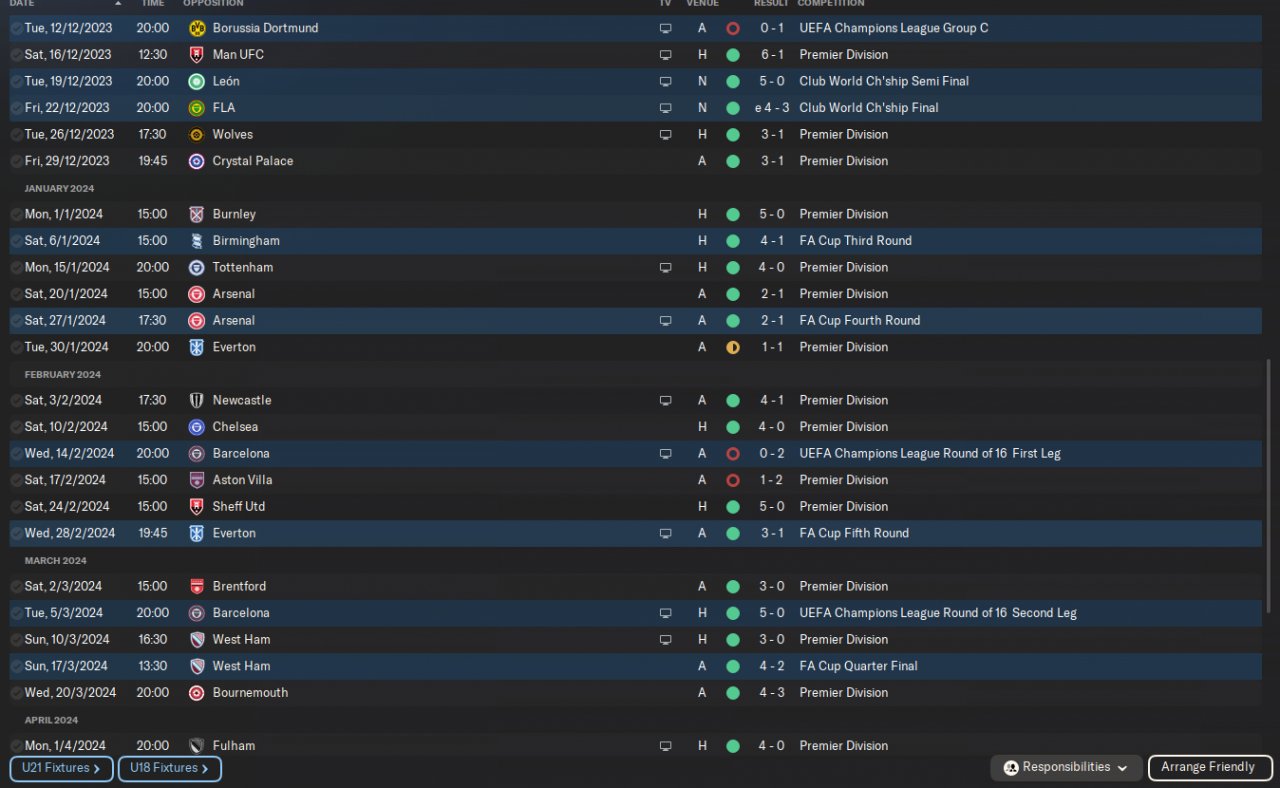Click the TV icon on Newcastle match row
The image size is (1280, 788).
pyautogui.click(x=665, y=401)
